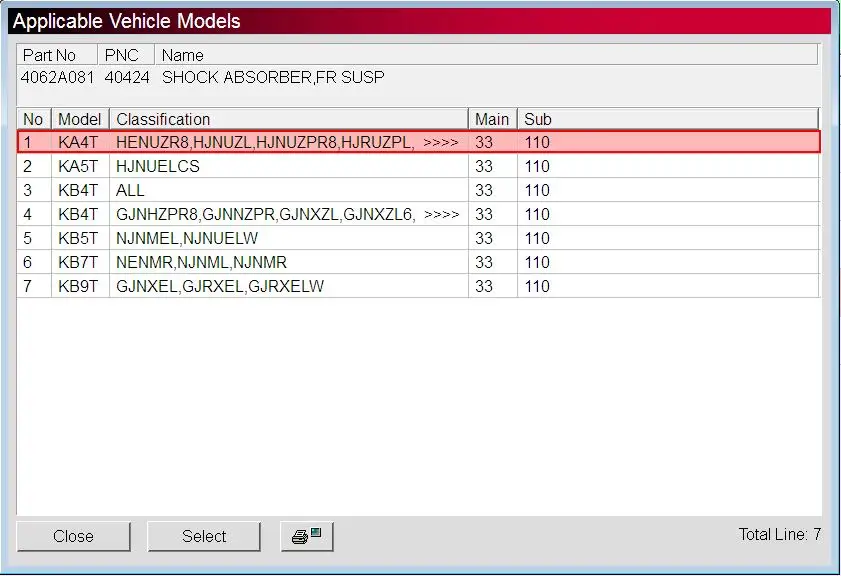Select the row with classification ALL
Screen dimensions: 841x576
coord(418,190)
